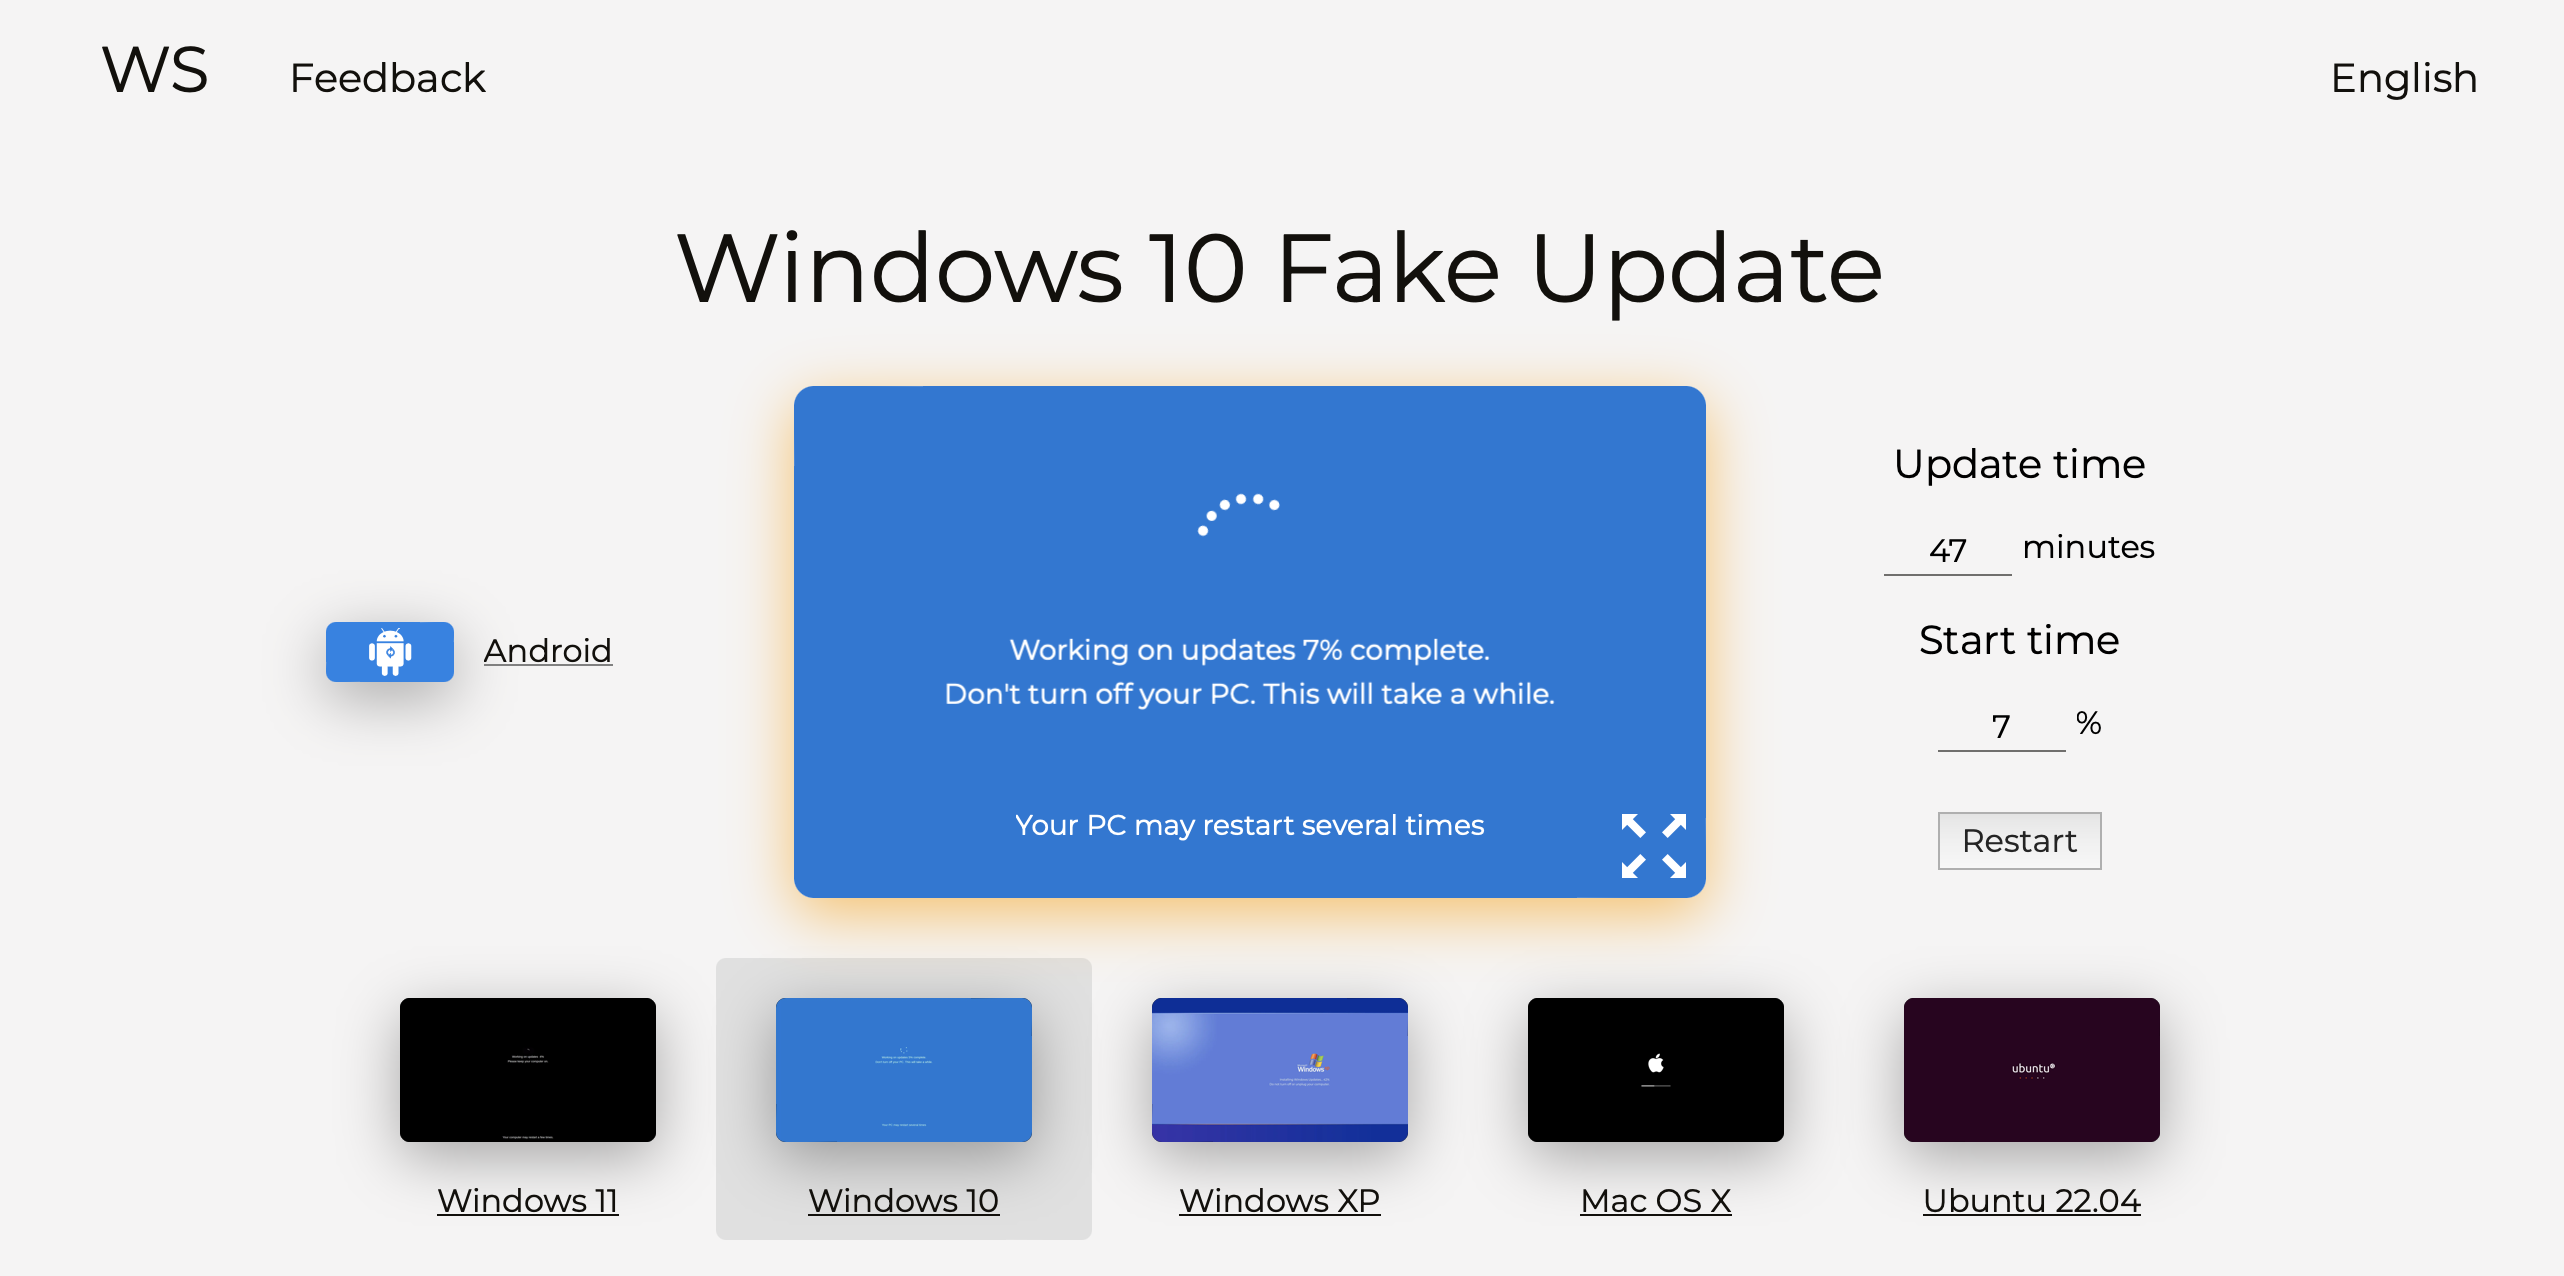Go to the Ubuntu 22.04 link

(2031, 1200)
